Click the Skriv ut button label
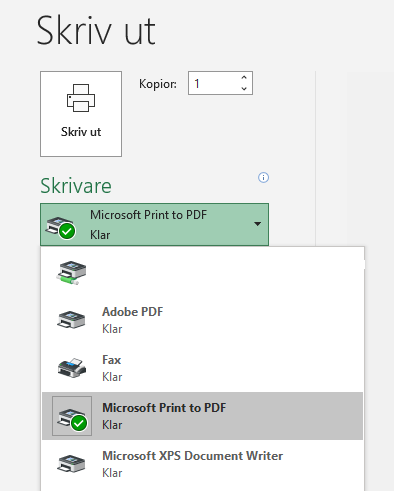 point(81,132)
